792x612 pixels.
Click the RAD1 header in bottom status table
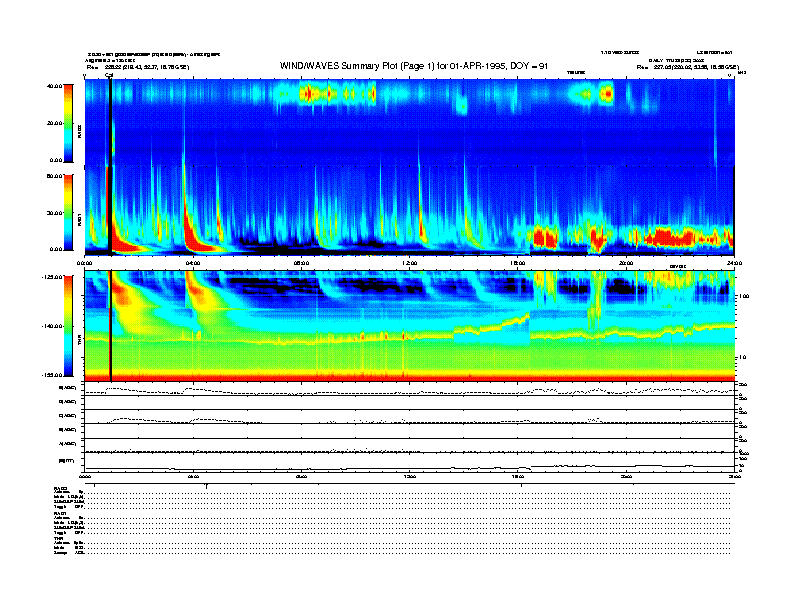pyautogui.click(x=60, y=514)
